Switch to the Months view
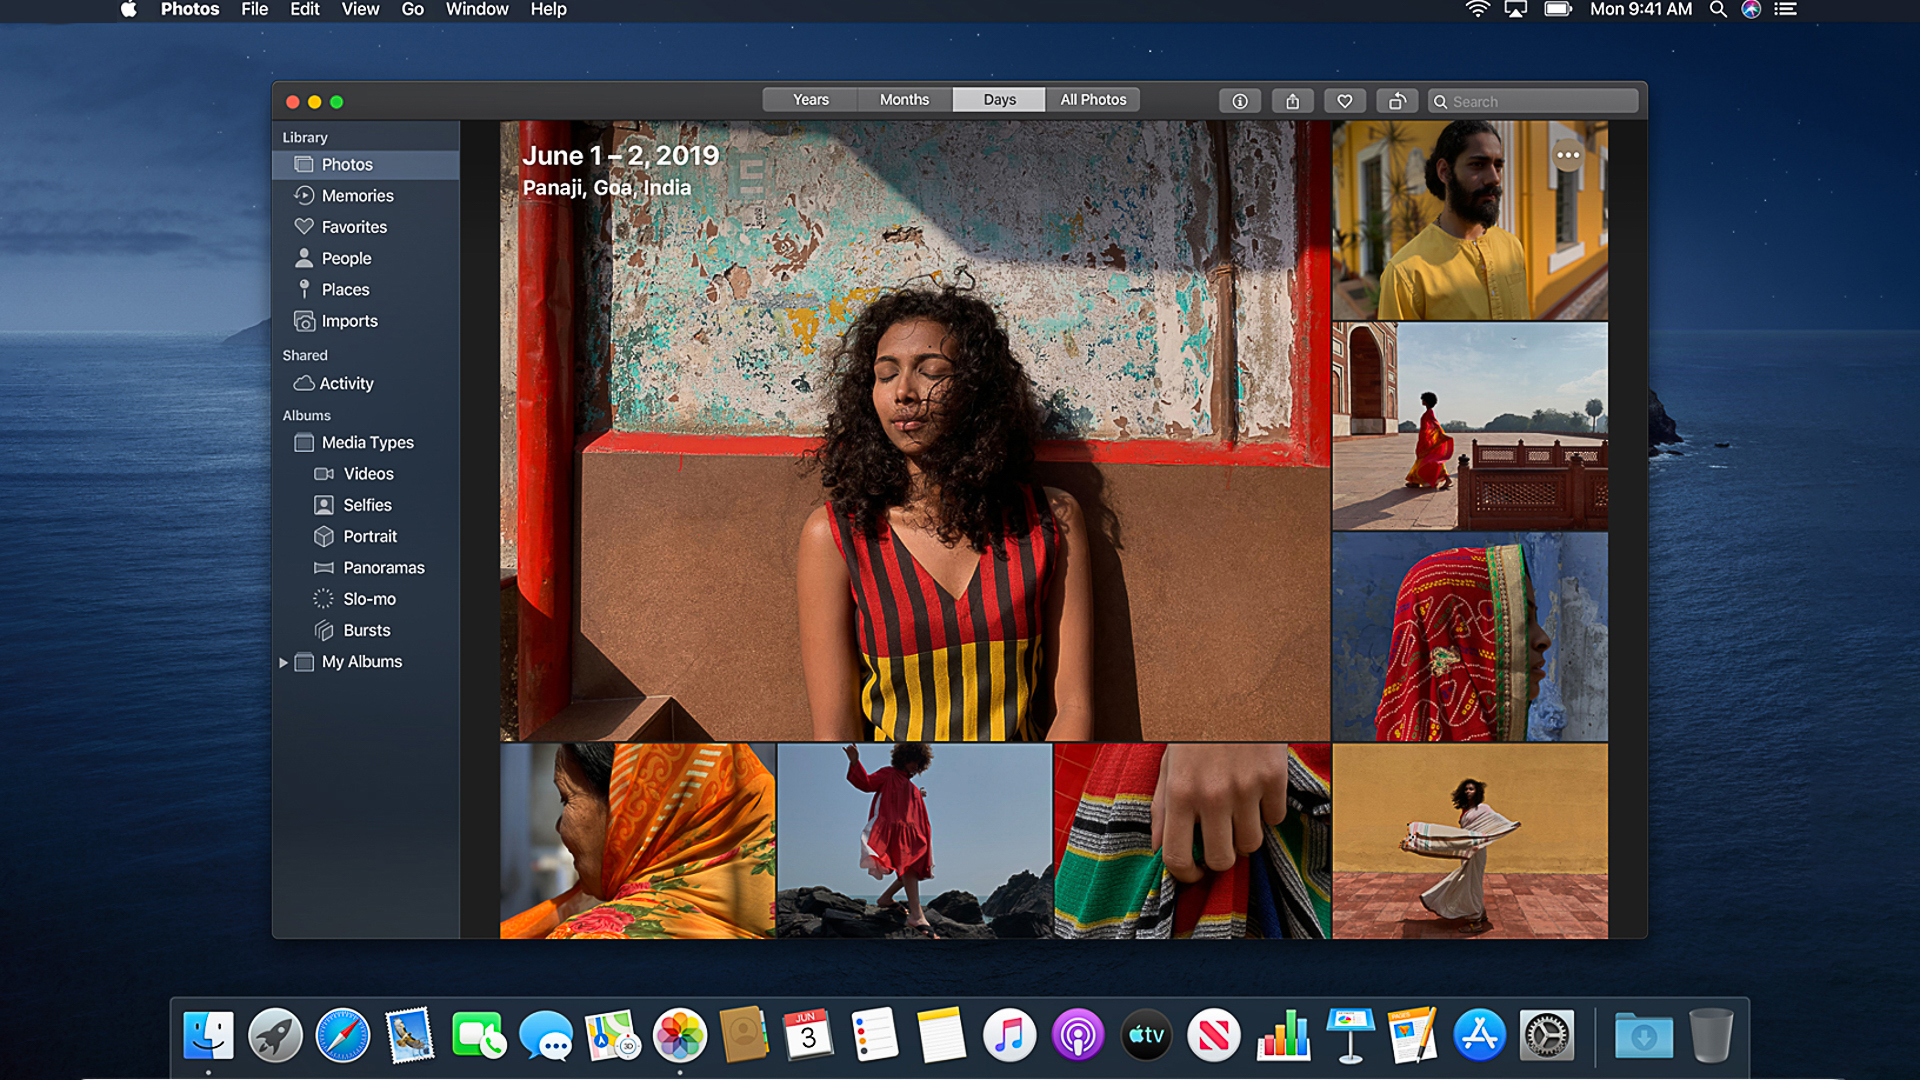The image size is (1920, 1080). pyautogui.click(x=904, y=100)
